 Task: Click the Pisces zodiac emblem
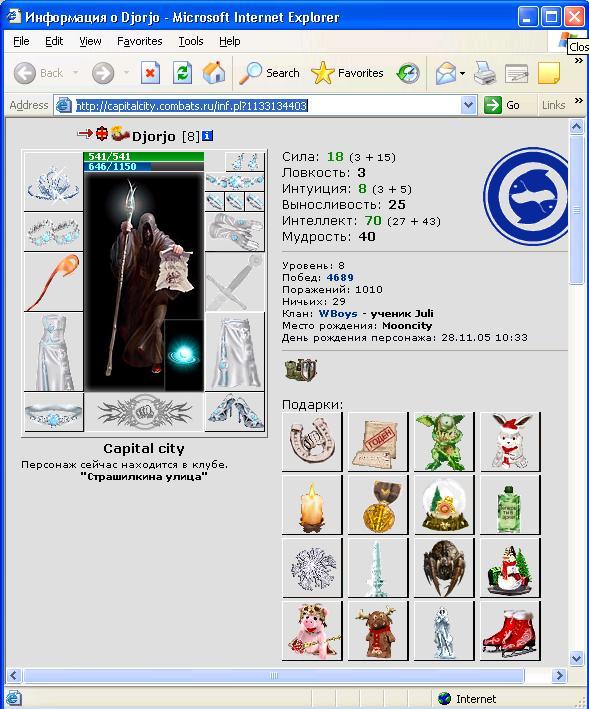click(525, 196)
